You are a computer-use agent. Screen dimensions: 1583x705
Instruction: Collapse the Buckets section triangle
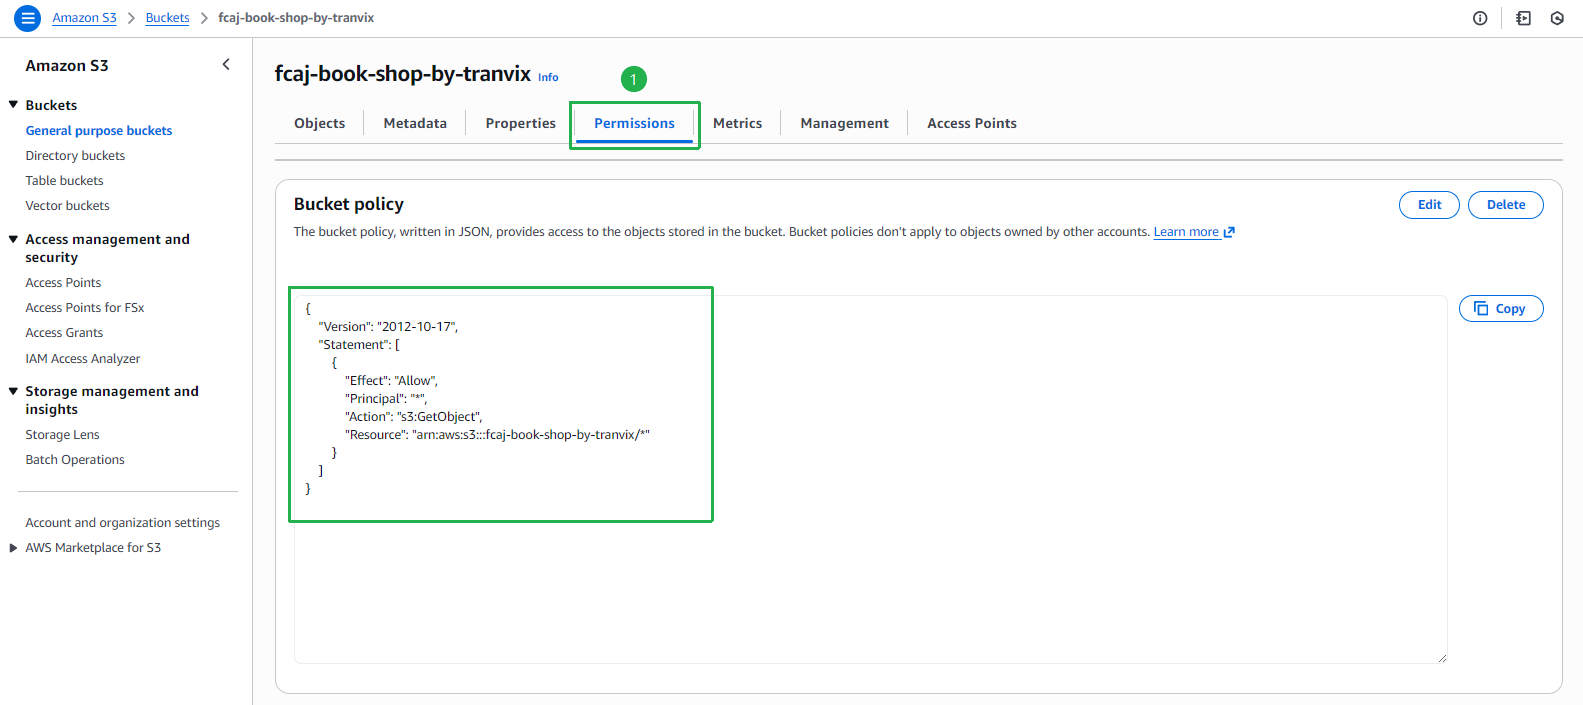(13, 105)
